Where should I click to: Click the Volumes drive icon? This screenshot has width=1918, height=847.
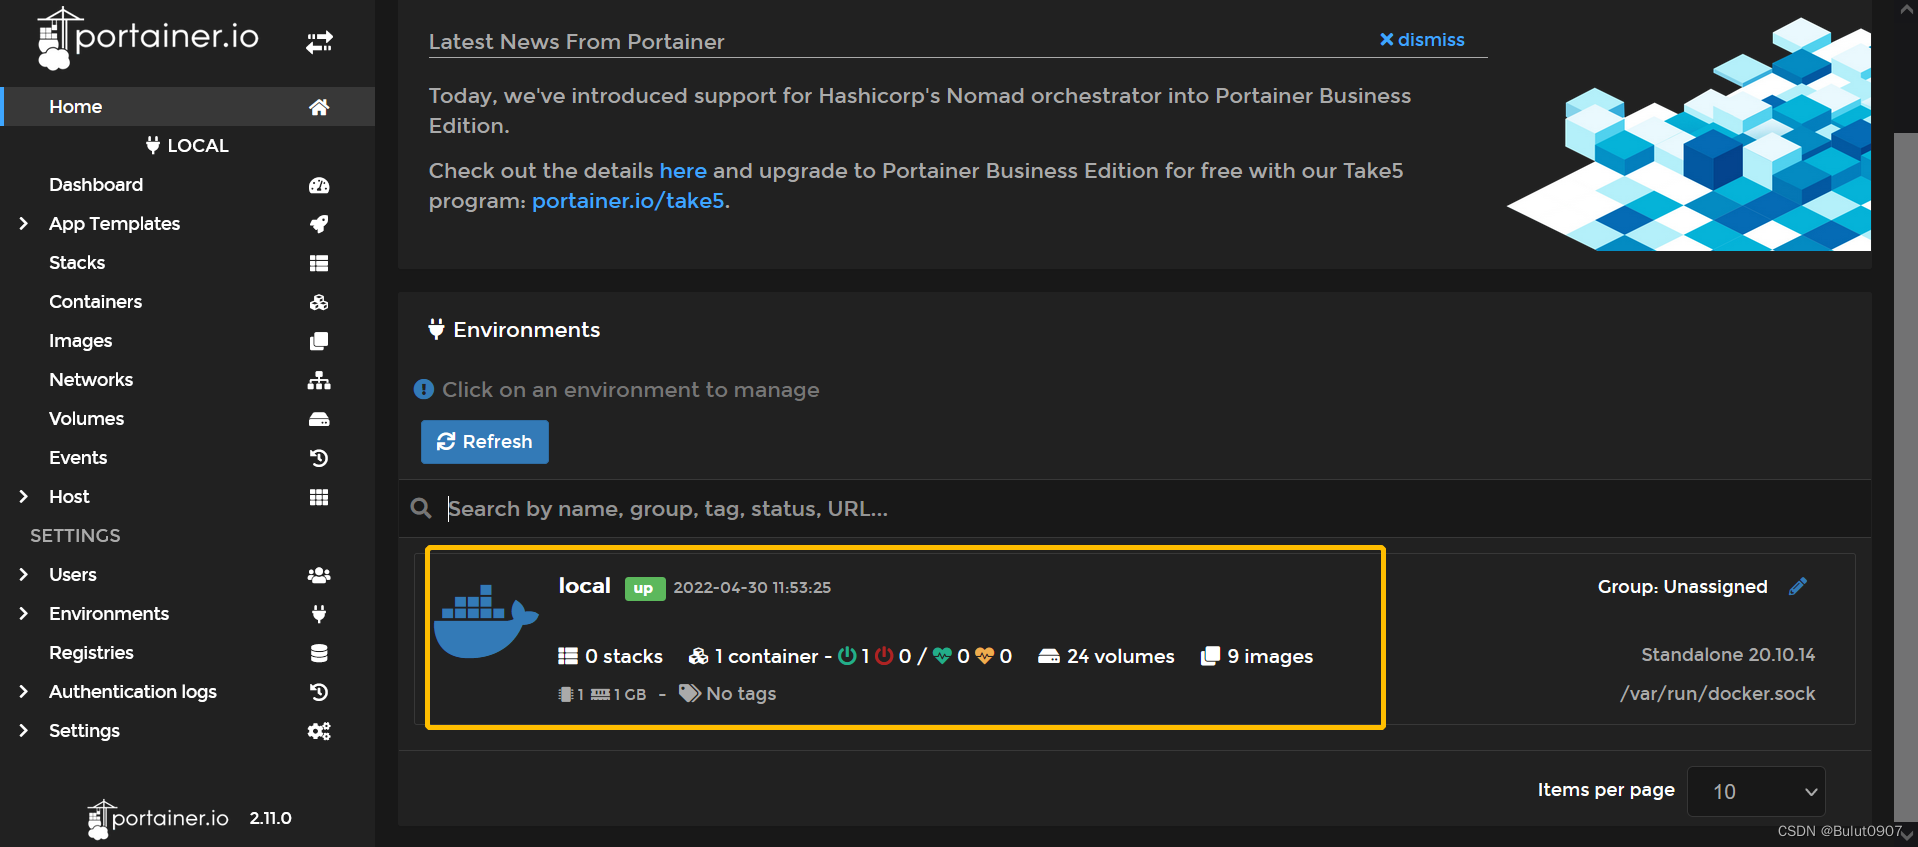(x=319, y=419)
